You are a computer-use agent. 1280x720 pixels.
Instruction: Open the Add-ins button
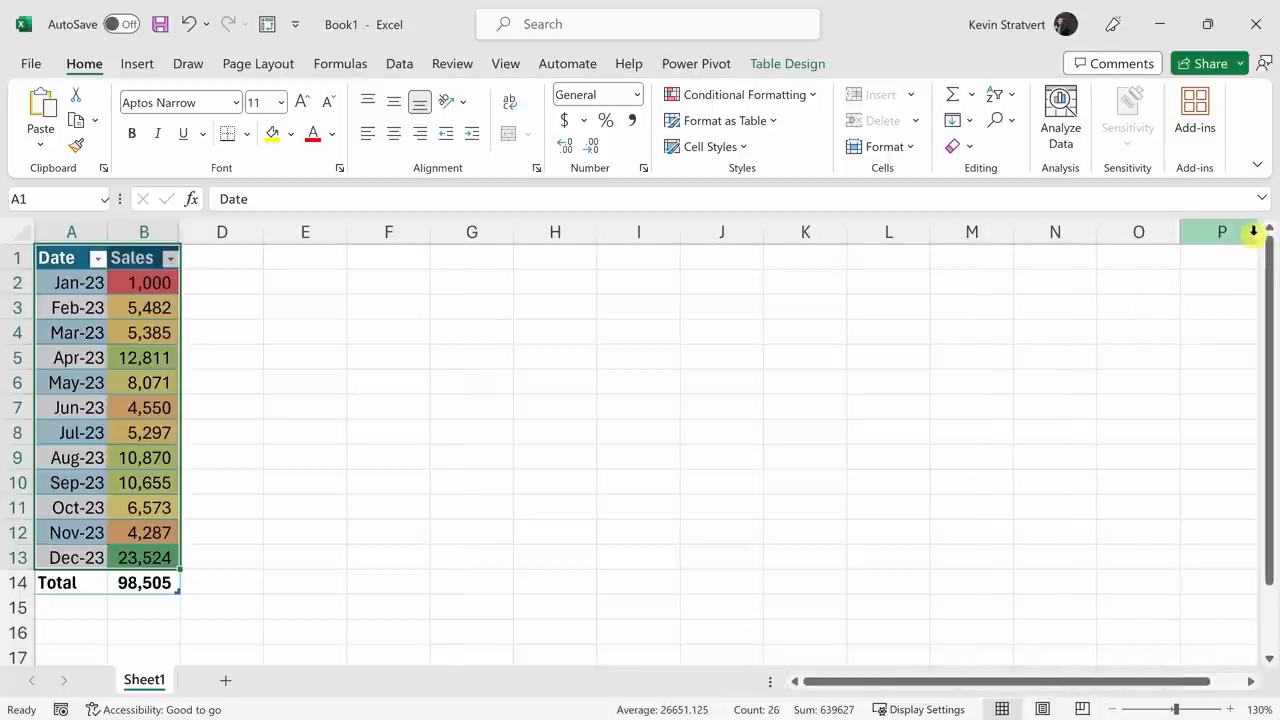[1195, 110]
